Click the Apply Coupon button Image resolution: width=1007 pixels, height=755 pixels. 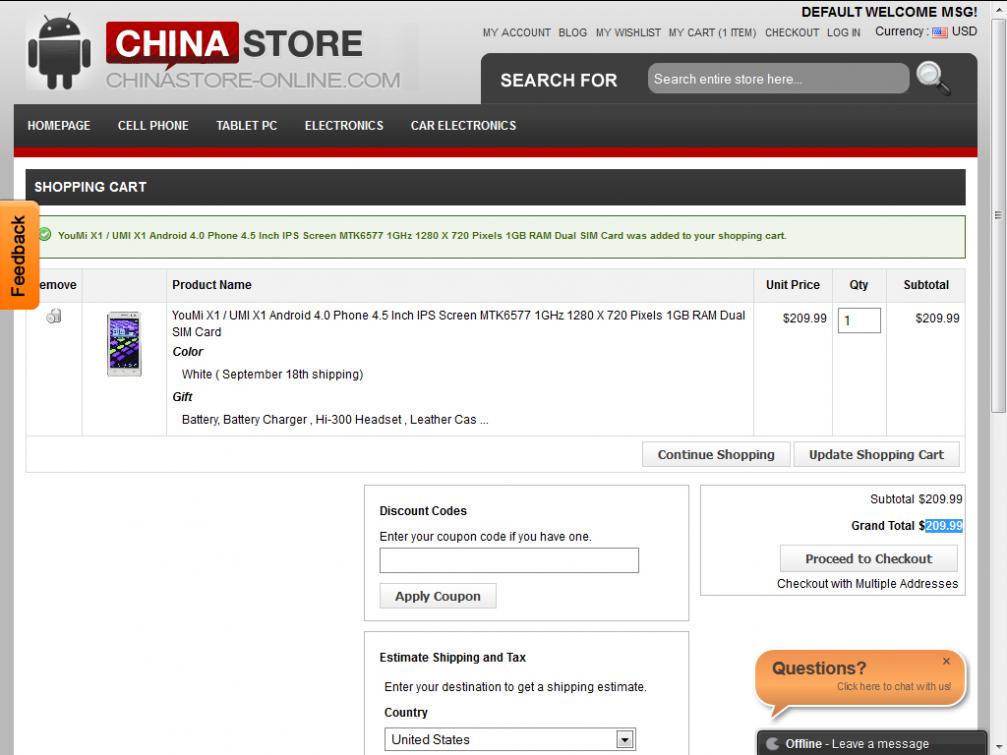tap(438, 596)
